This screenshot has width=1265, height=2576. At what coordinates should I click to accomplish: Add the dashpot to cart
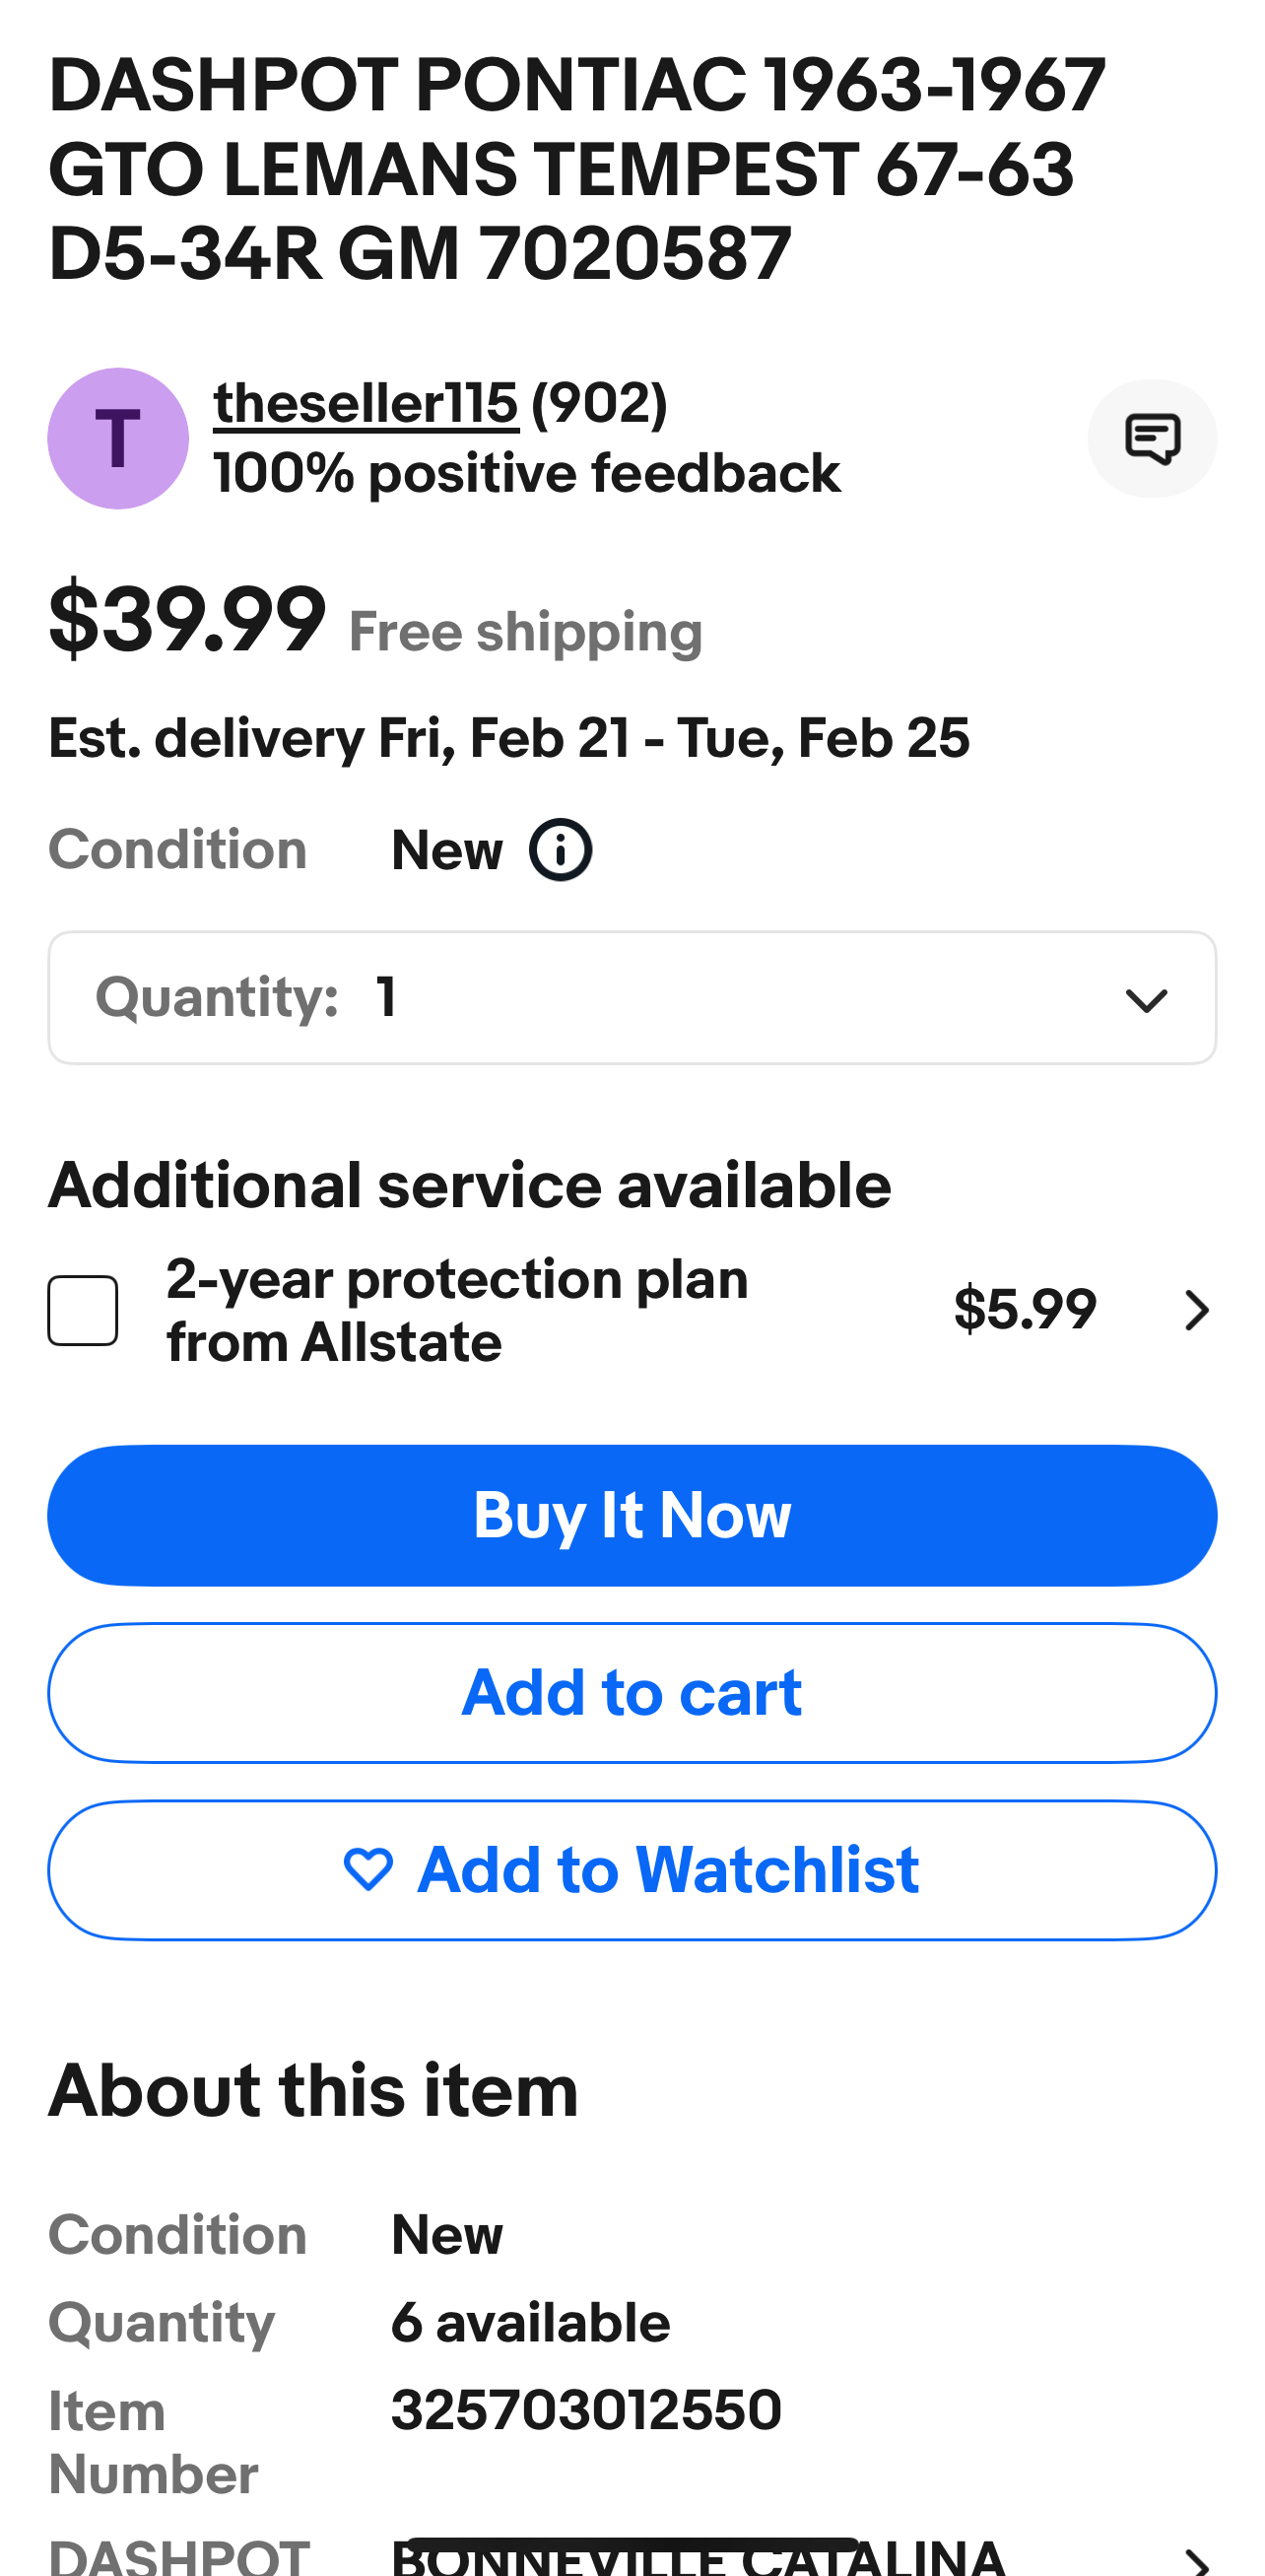[632, 1692]
